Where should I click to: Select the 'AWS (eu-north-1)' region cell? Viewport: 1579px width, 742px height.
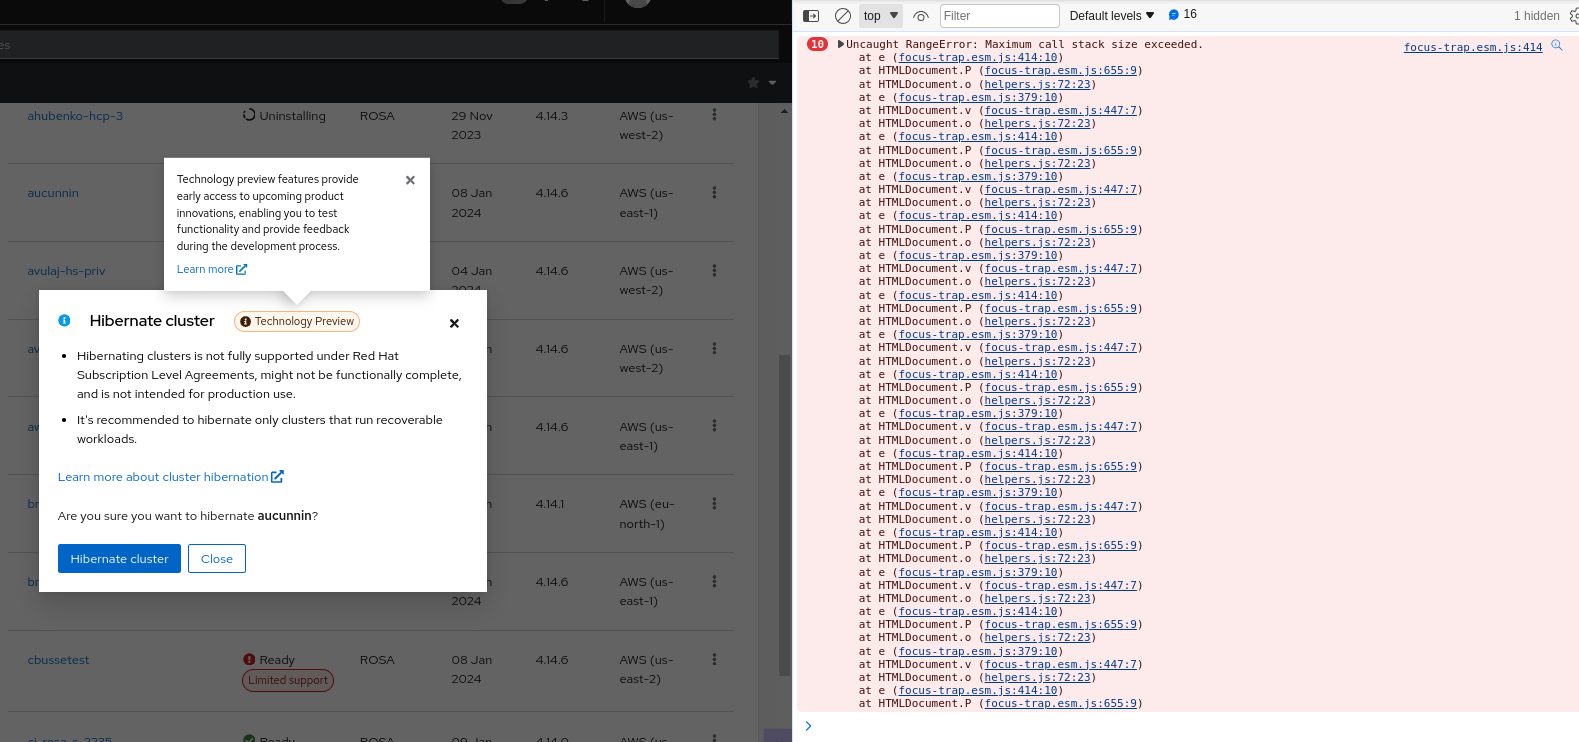[647, 514]
